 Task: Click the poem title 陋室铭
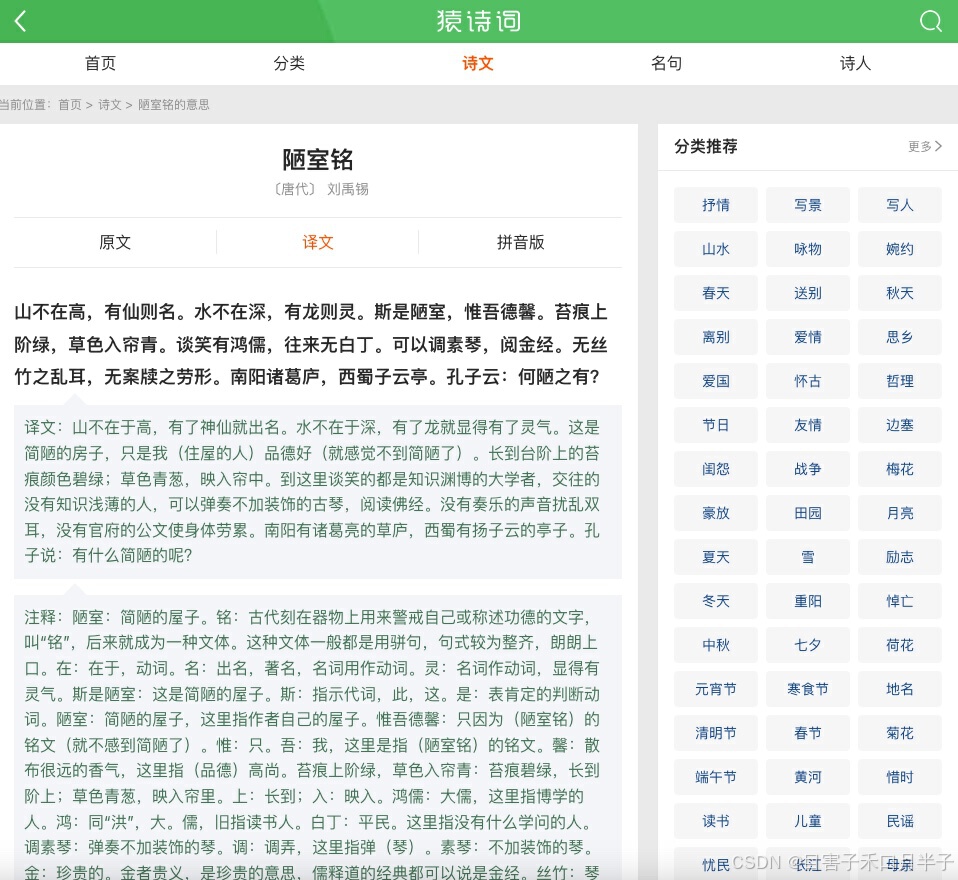[x=318, y=160]
